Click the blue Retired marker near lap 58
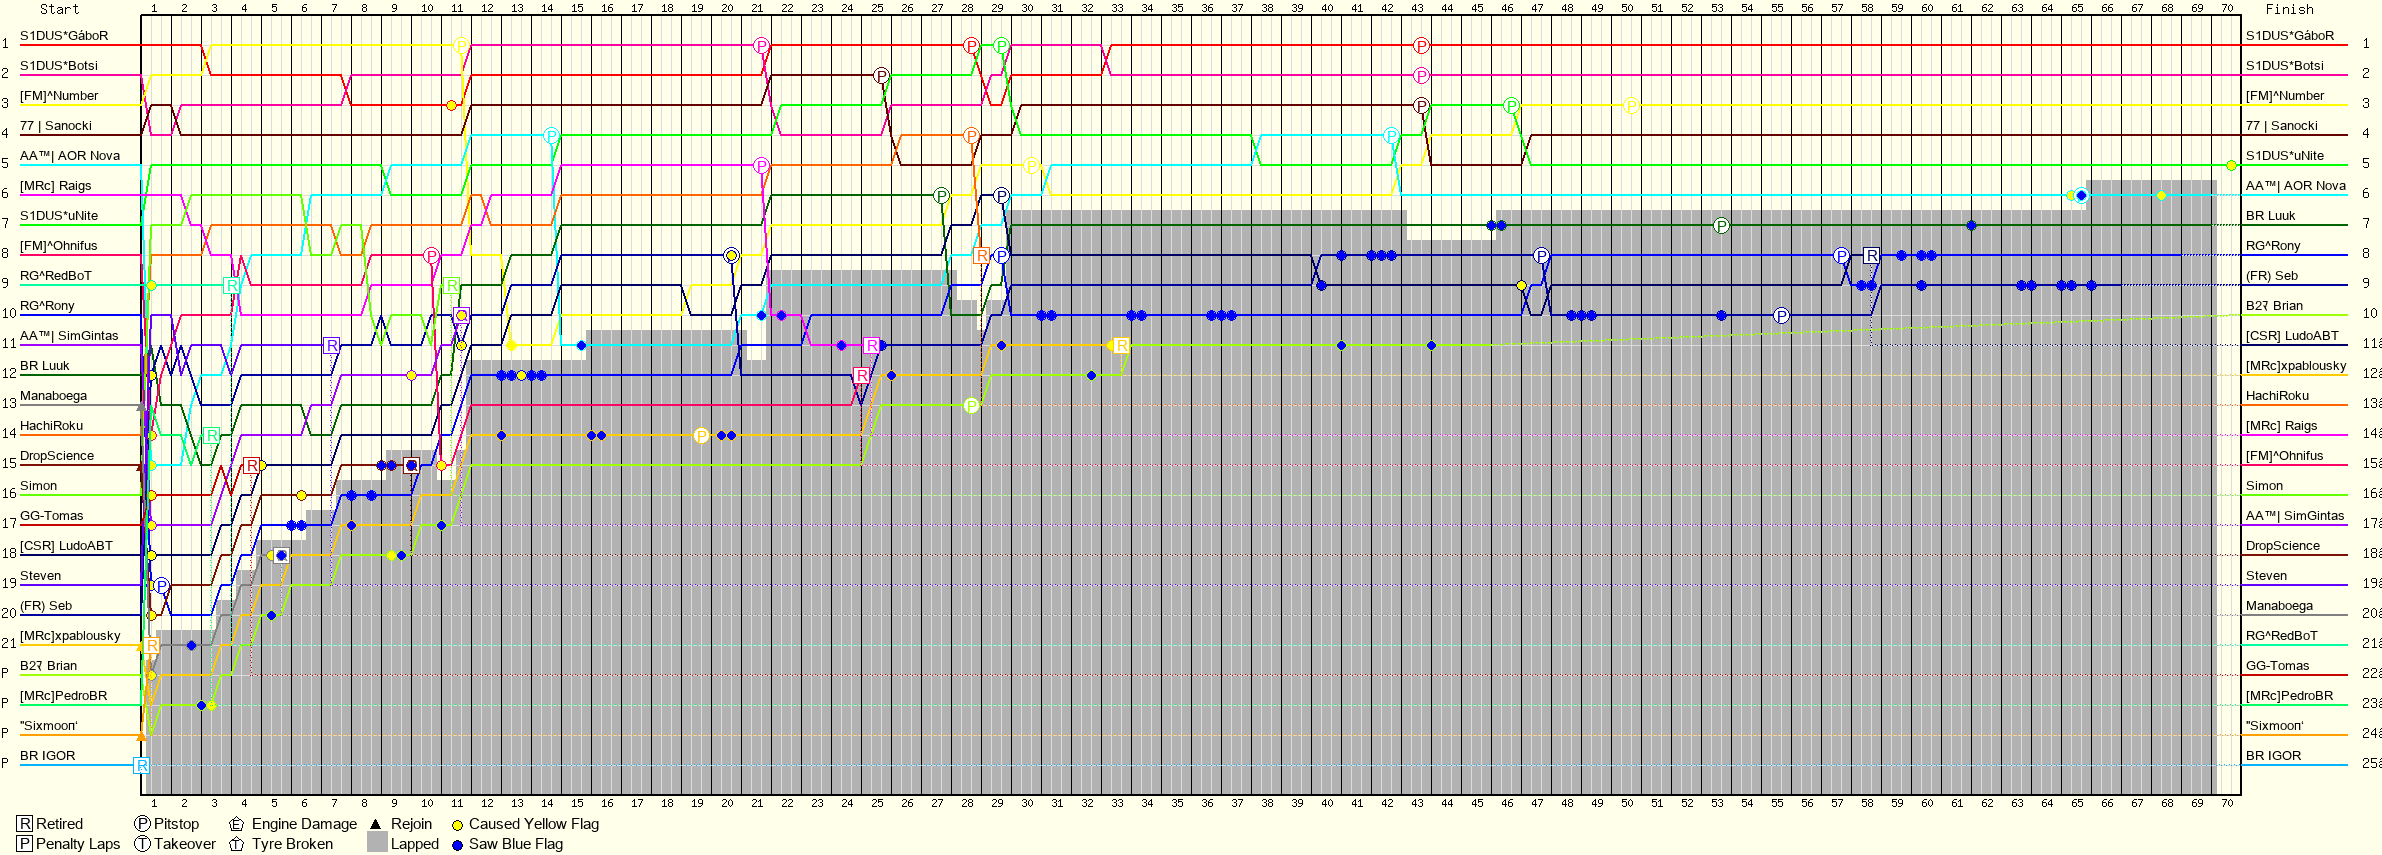Screen dimensions: 2382x855 point(1872,255)
